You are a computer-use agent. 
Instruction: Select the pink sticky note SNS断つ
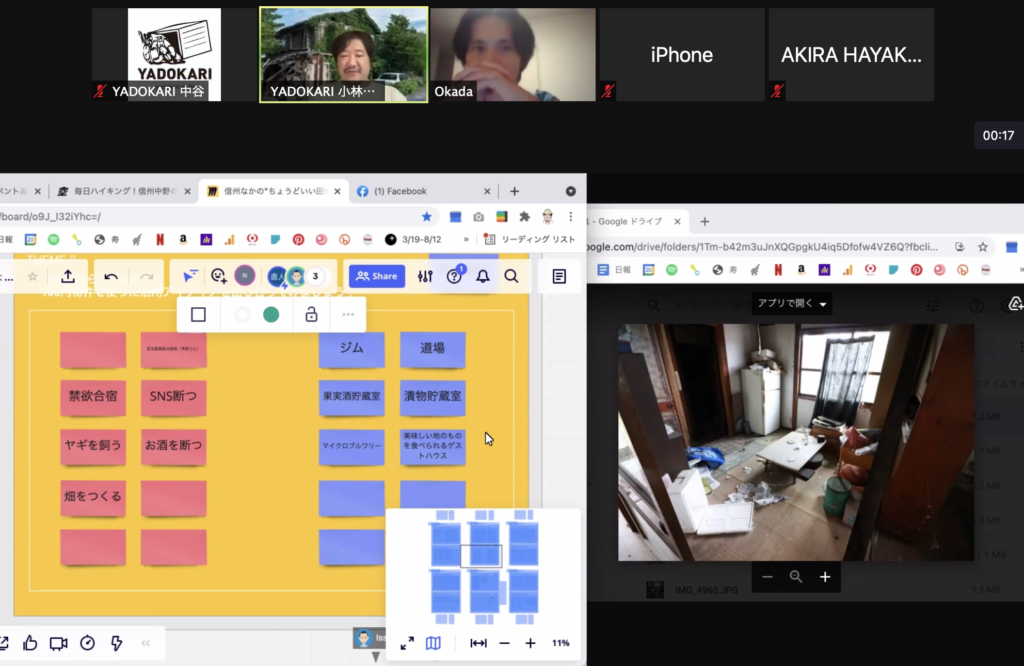click(x=173, y=397)
